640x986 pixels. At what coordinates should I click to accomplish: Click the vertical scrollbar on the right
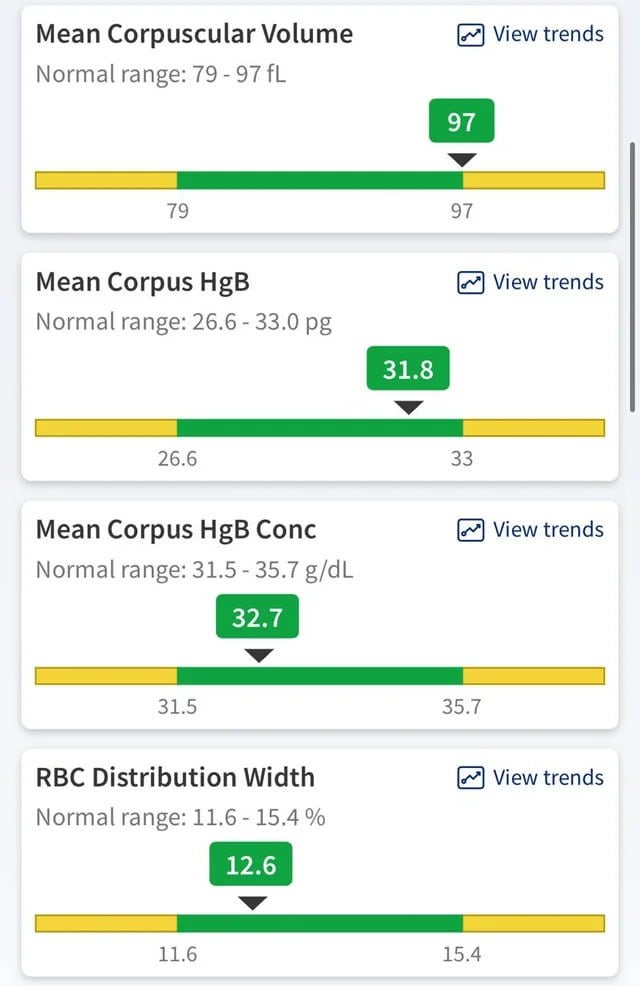point(631,275)
